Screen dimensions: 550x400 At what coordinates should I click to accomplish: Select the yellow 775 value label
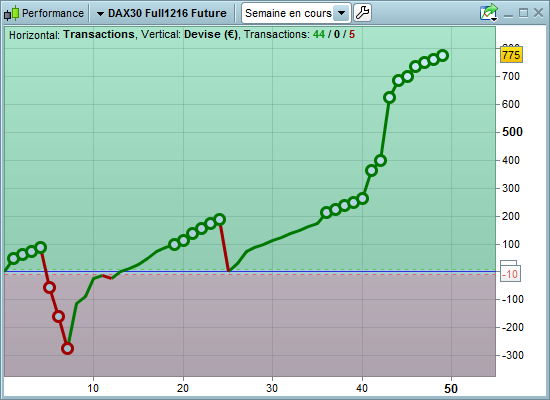coord(511,55)
